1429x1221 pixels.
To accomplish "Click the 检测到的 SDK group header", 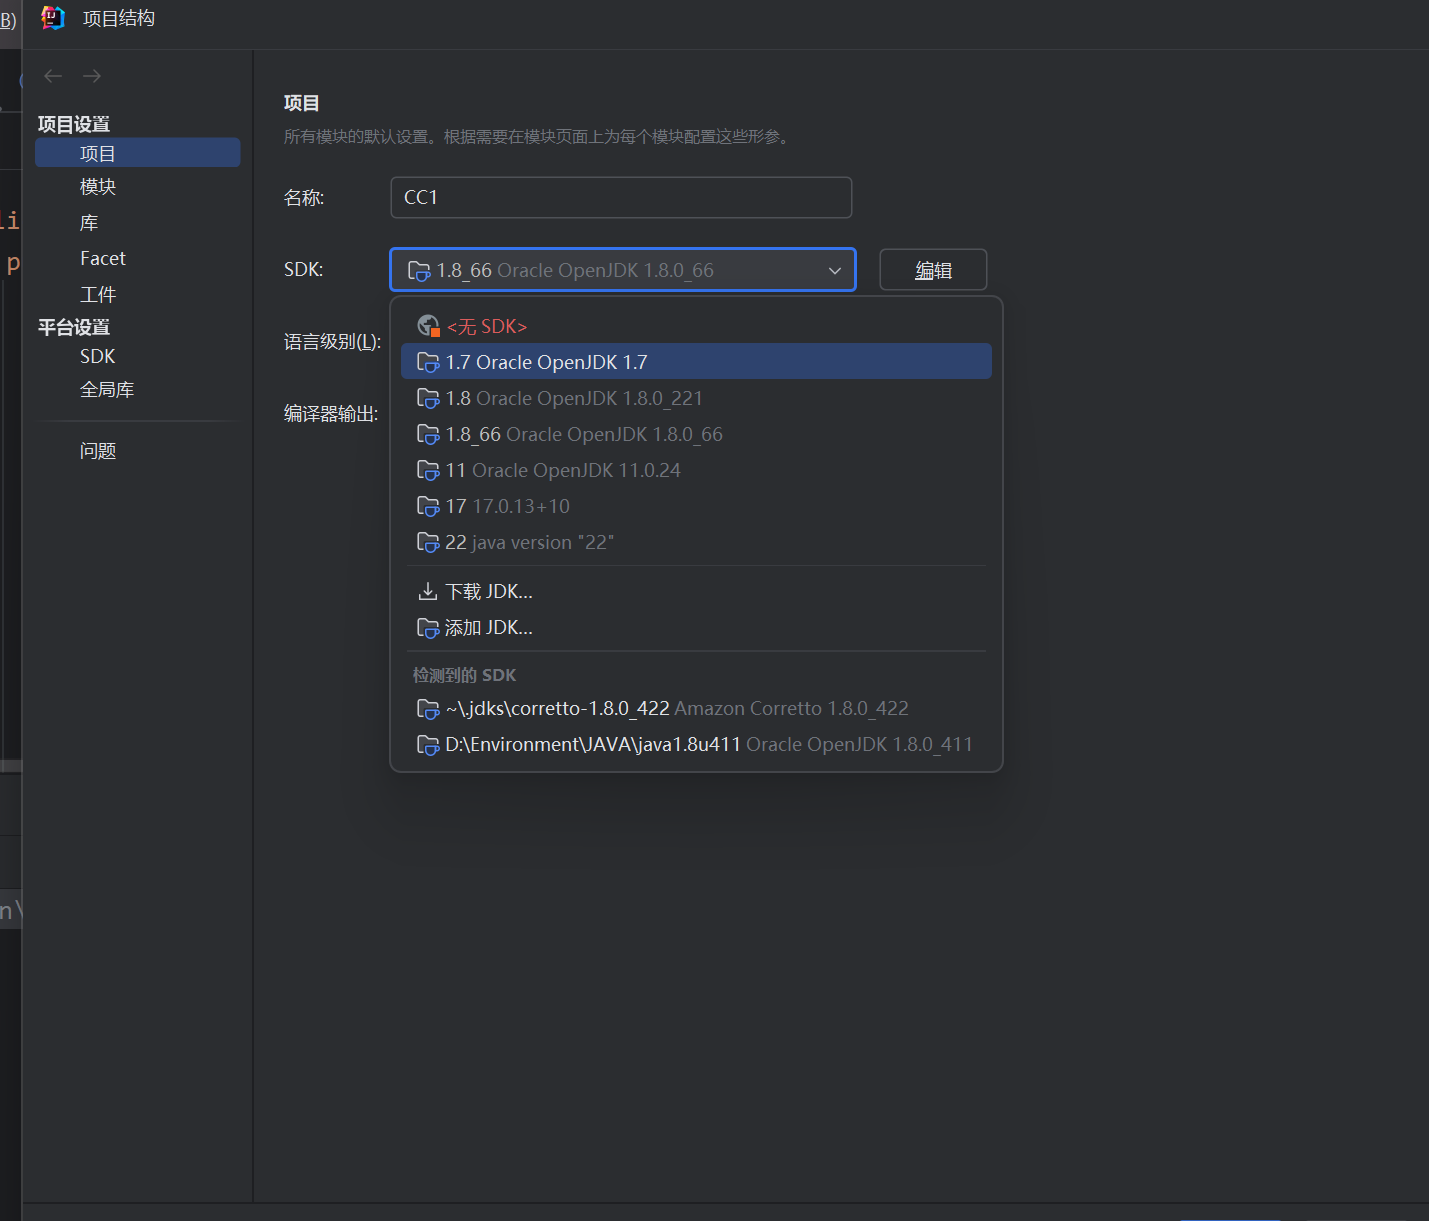I will click(465, 675).
